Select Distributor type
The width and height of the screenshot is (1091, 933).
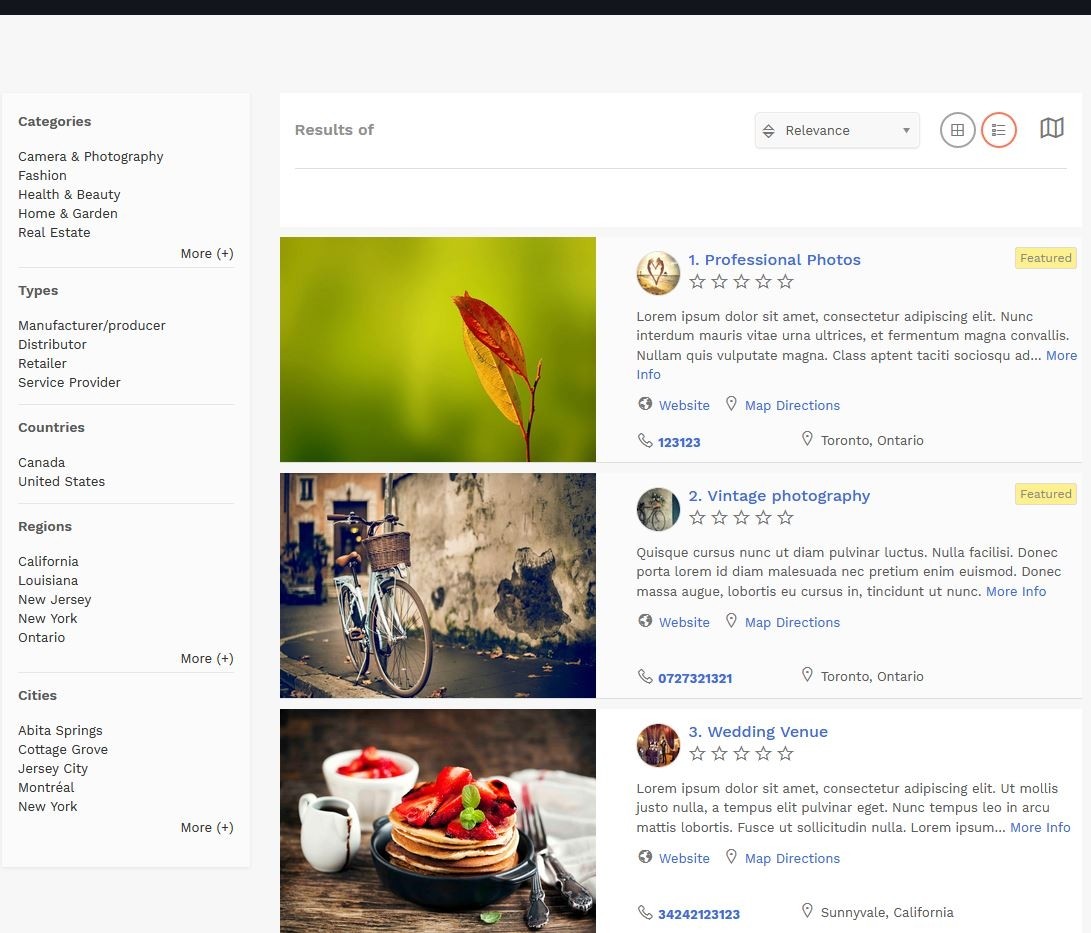pyautogui.click(x=52, y=344)
